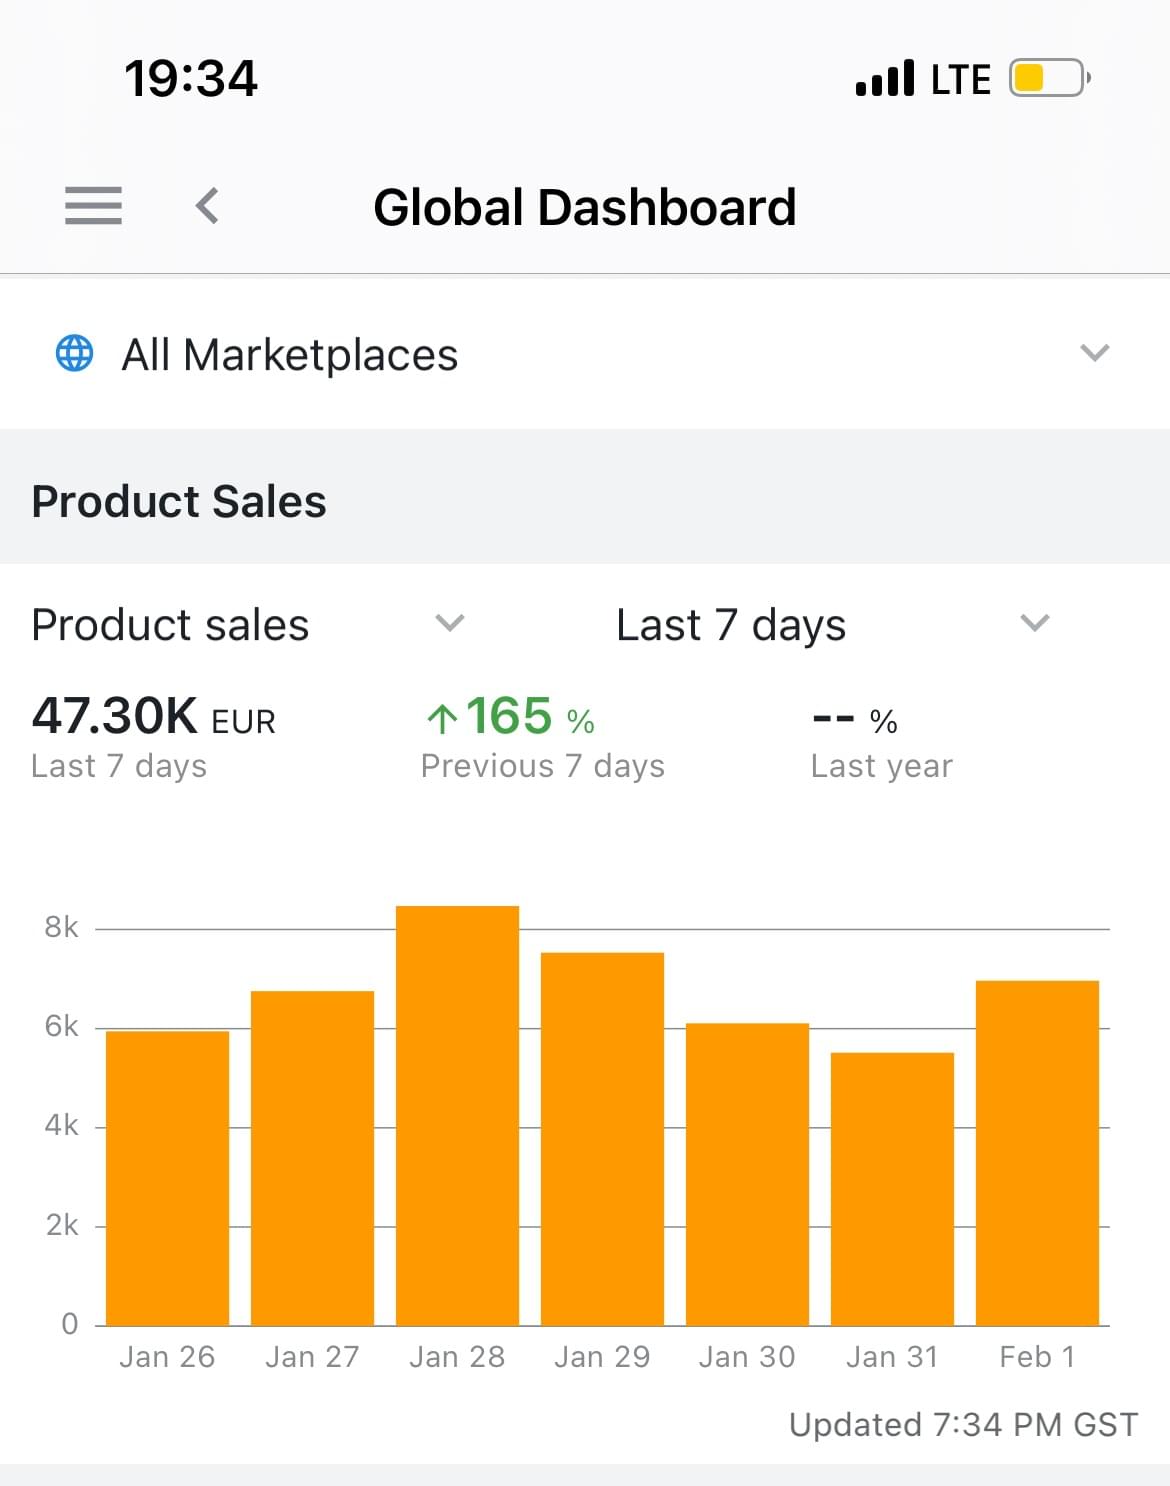Tap the Jan 29 orange bar
1170x1486 pixels.
(x=602, y=1138)
